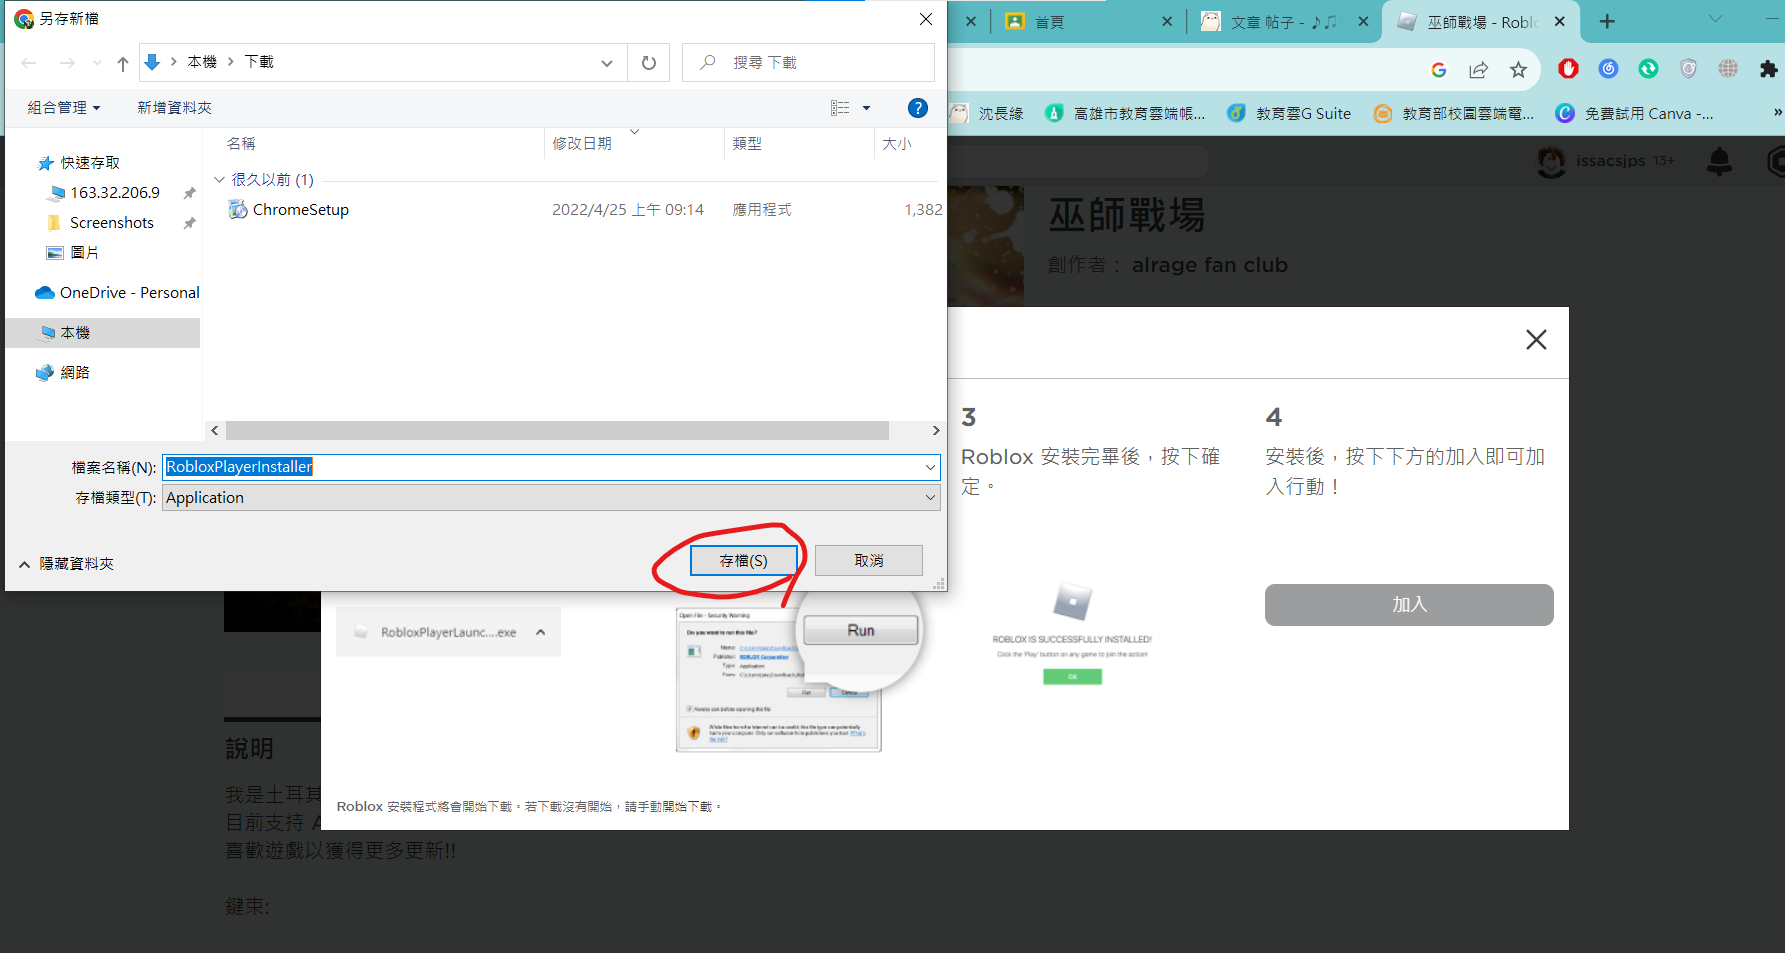Click the gray shield extension icon
1785x953 pixels.
(1688, 69)
